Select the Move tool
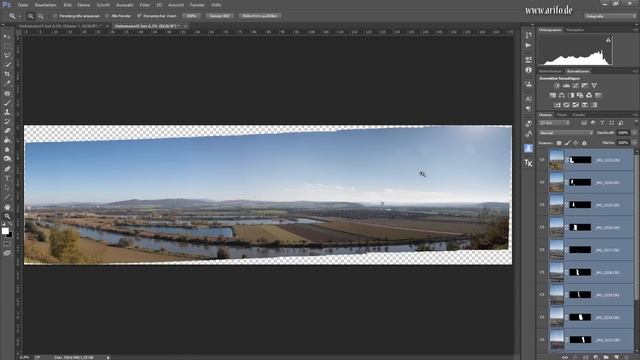This screenshot has height=360, width=640. tap(7, 37)
